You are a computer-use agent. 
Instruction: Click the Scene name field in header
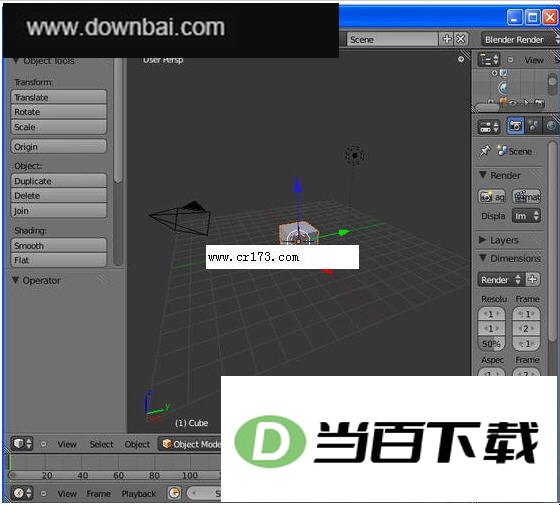coord(392,39)
